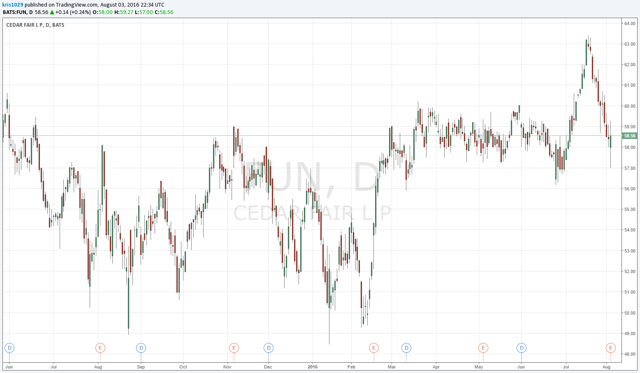Click the Sep label on time axis

[141, 367]
